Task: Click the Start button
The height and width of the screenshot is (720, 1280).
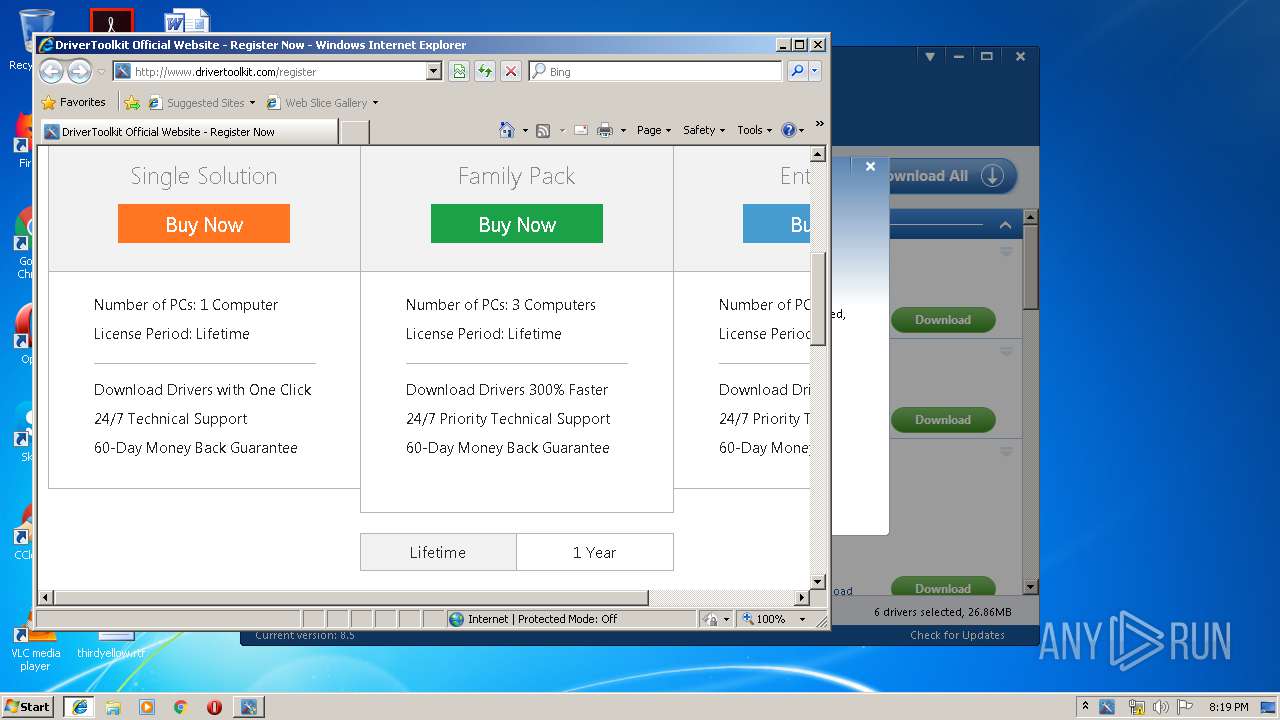Action: coord(28,706)
